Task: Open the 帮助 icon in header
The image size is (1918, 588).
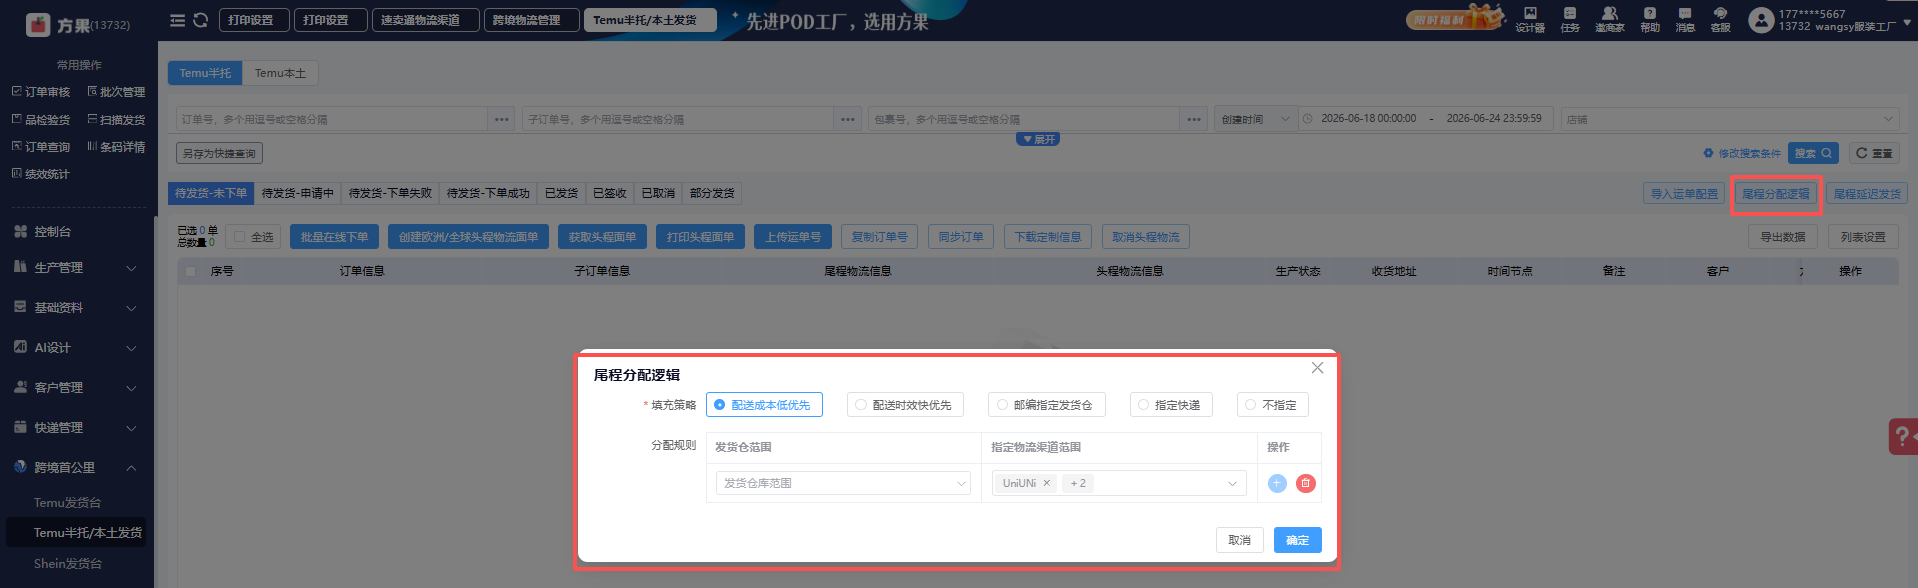Action: click(1650, 19)
